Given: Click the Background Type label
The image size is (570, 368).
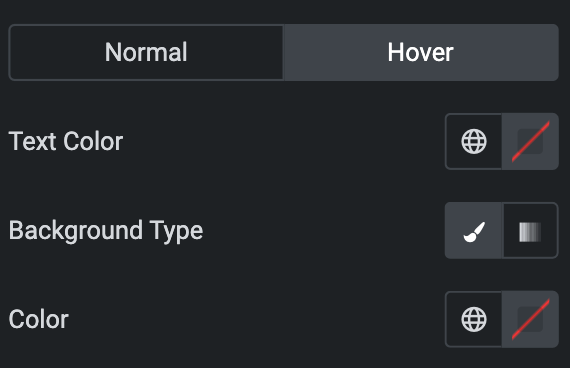Looking at the screenshot, I should pos(106,231).
